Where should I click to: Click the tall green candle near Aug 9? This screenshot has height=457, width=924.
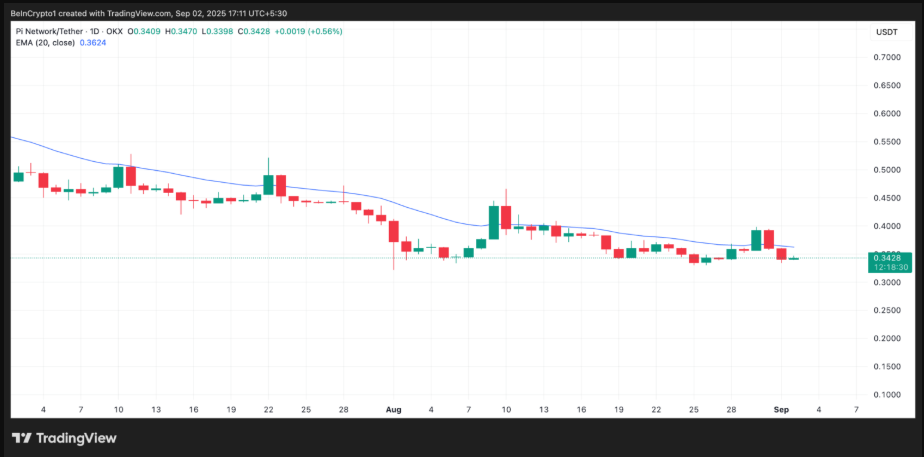click(x=493, y=222)
